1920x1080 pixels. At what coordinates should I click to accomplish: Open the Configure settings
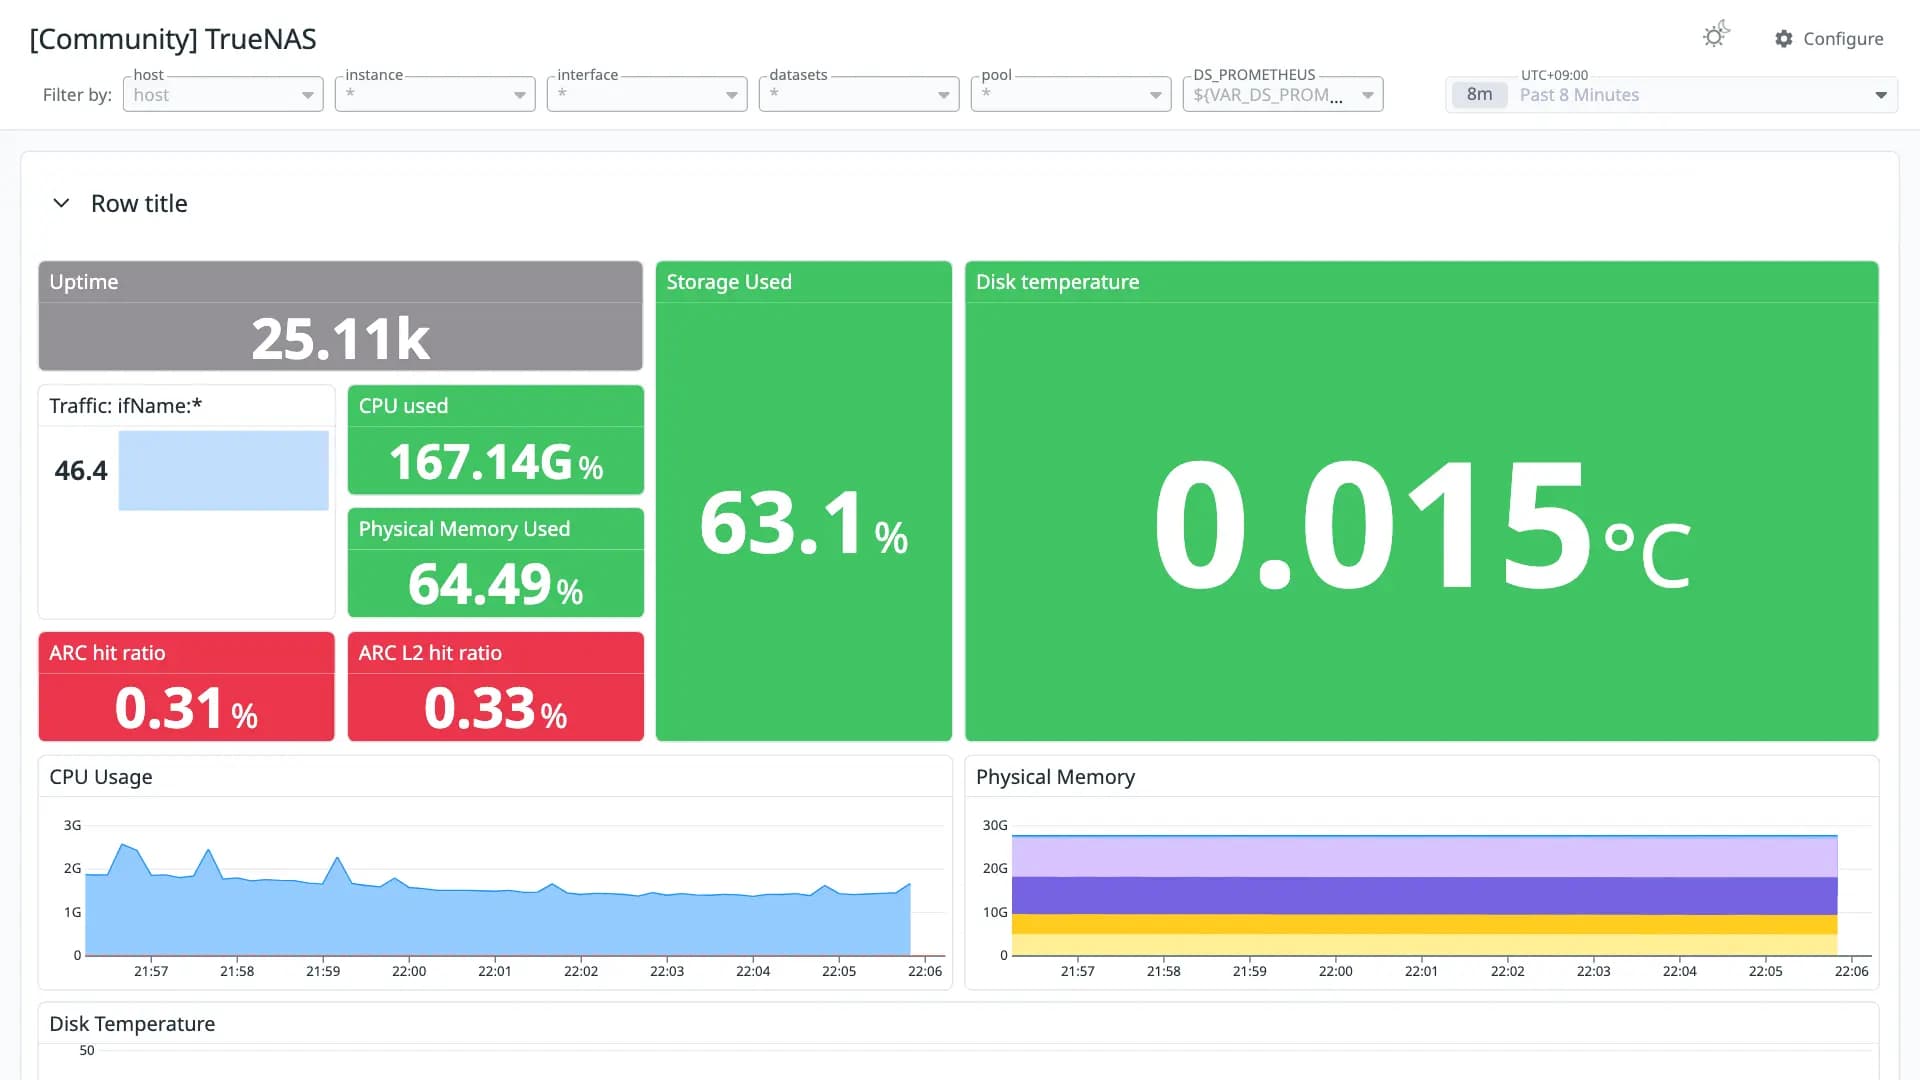1829,39
